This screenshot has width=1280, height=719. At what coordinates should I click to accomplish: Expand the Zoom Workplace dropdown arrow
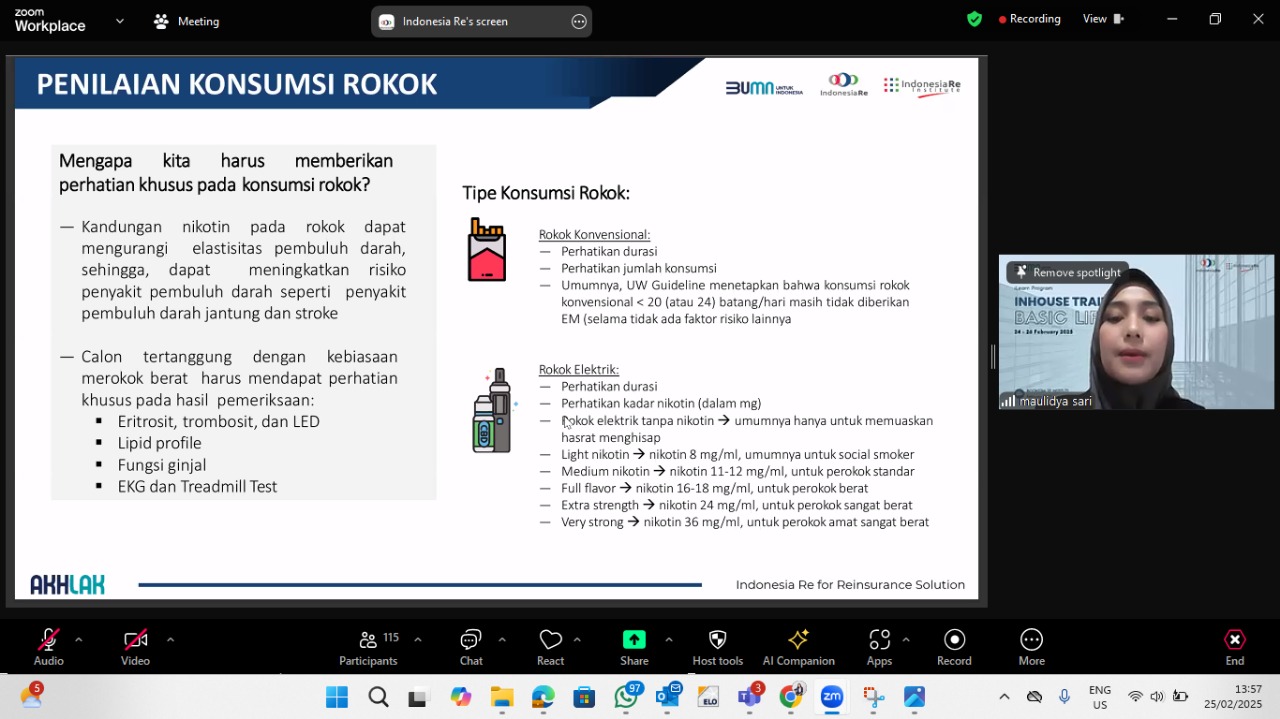(120, 20)
